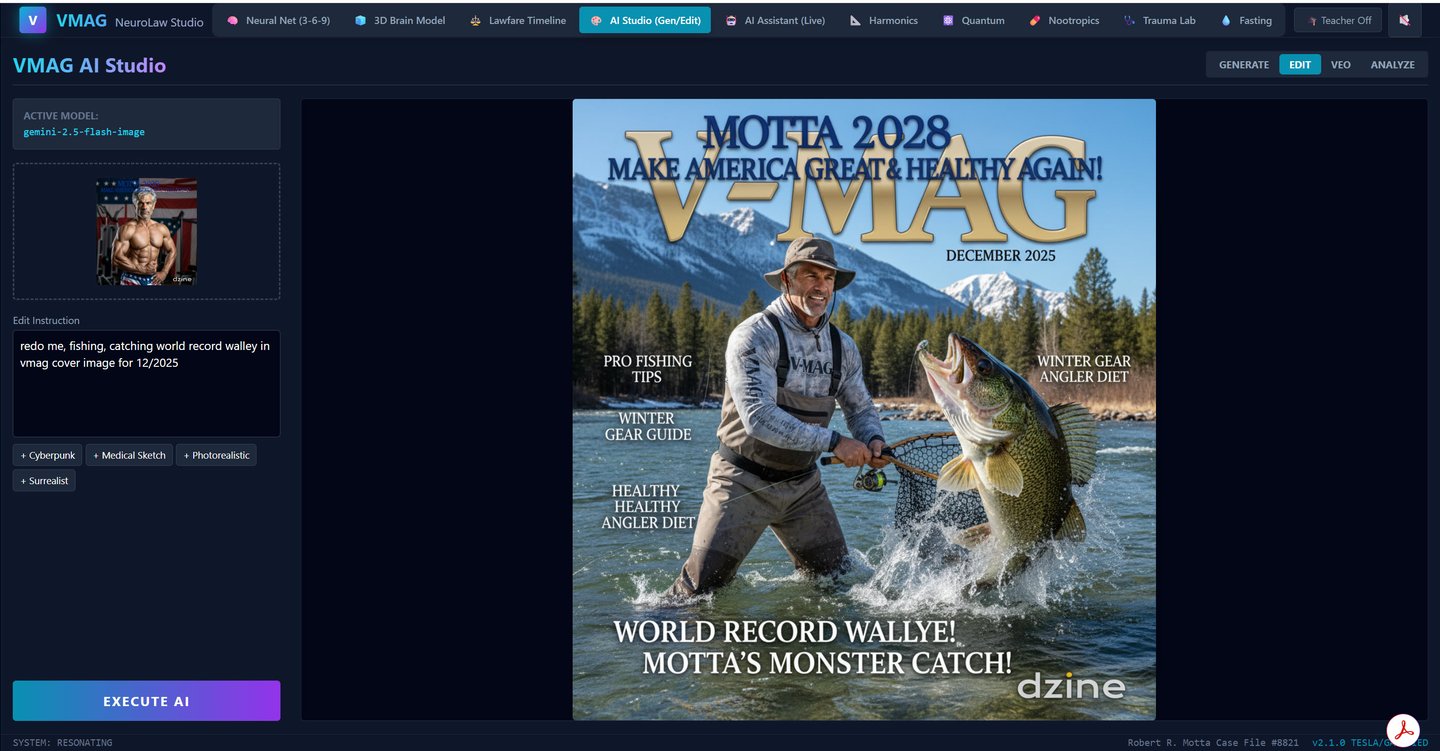Click the ACTIVE MODEL label
The width and height of the screenshot is (1440, 751).
61,116
